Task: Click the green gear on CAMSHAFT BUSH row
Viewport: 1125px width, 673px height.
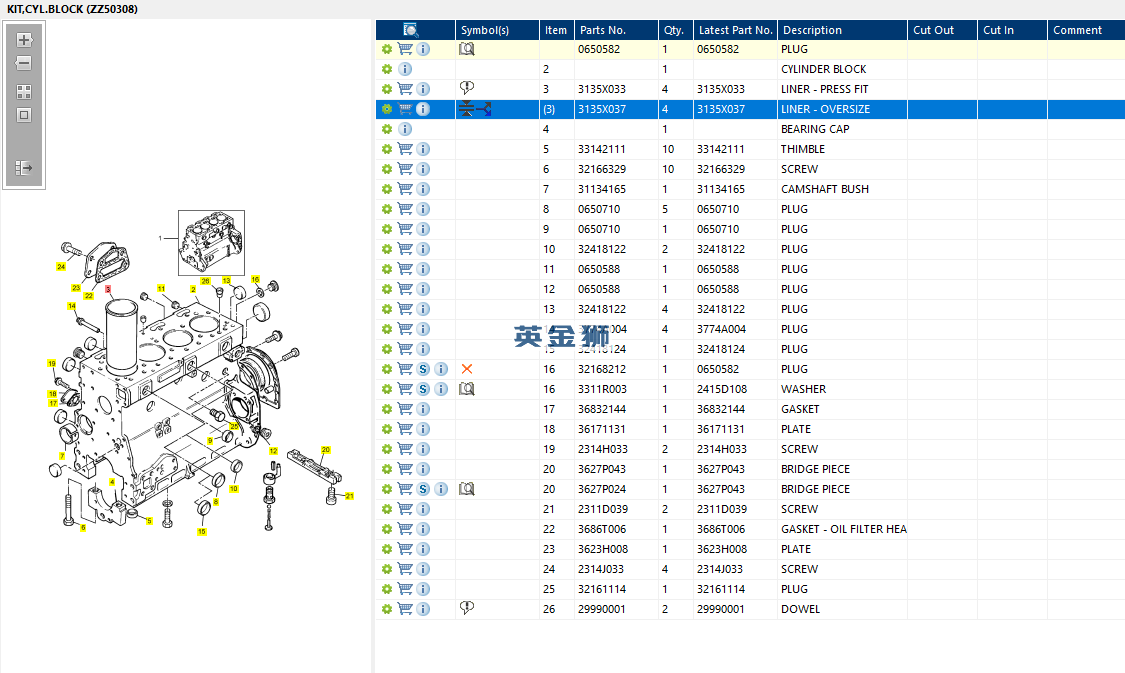Action: 387,189
